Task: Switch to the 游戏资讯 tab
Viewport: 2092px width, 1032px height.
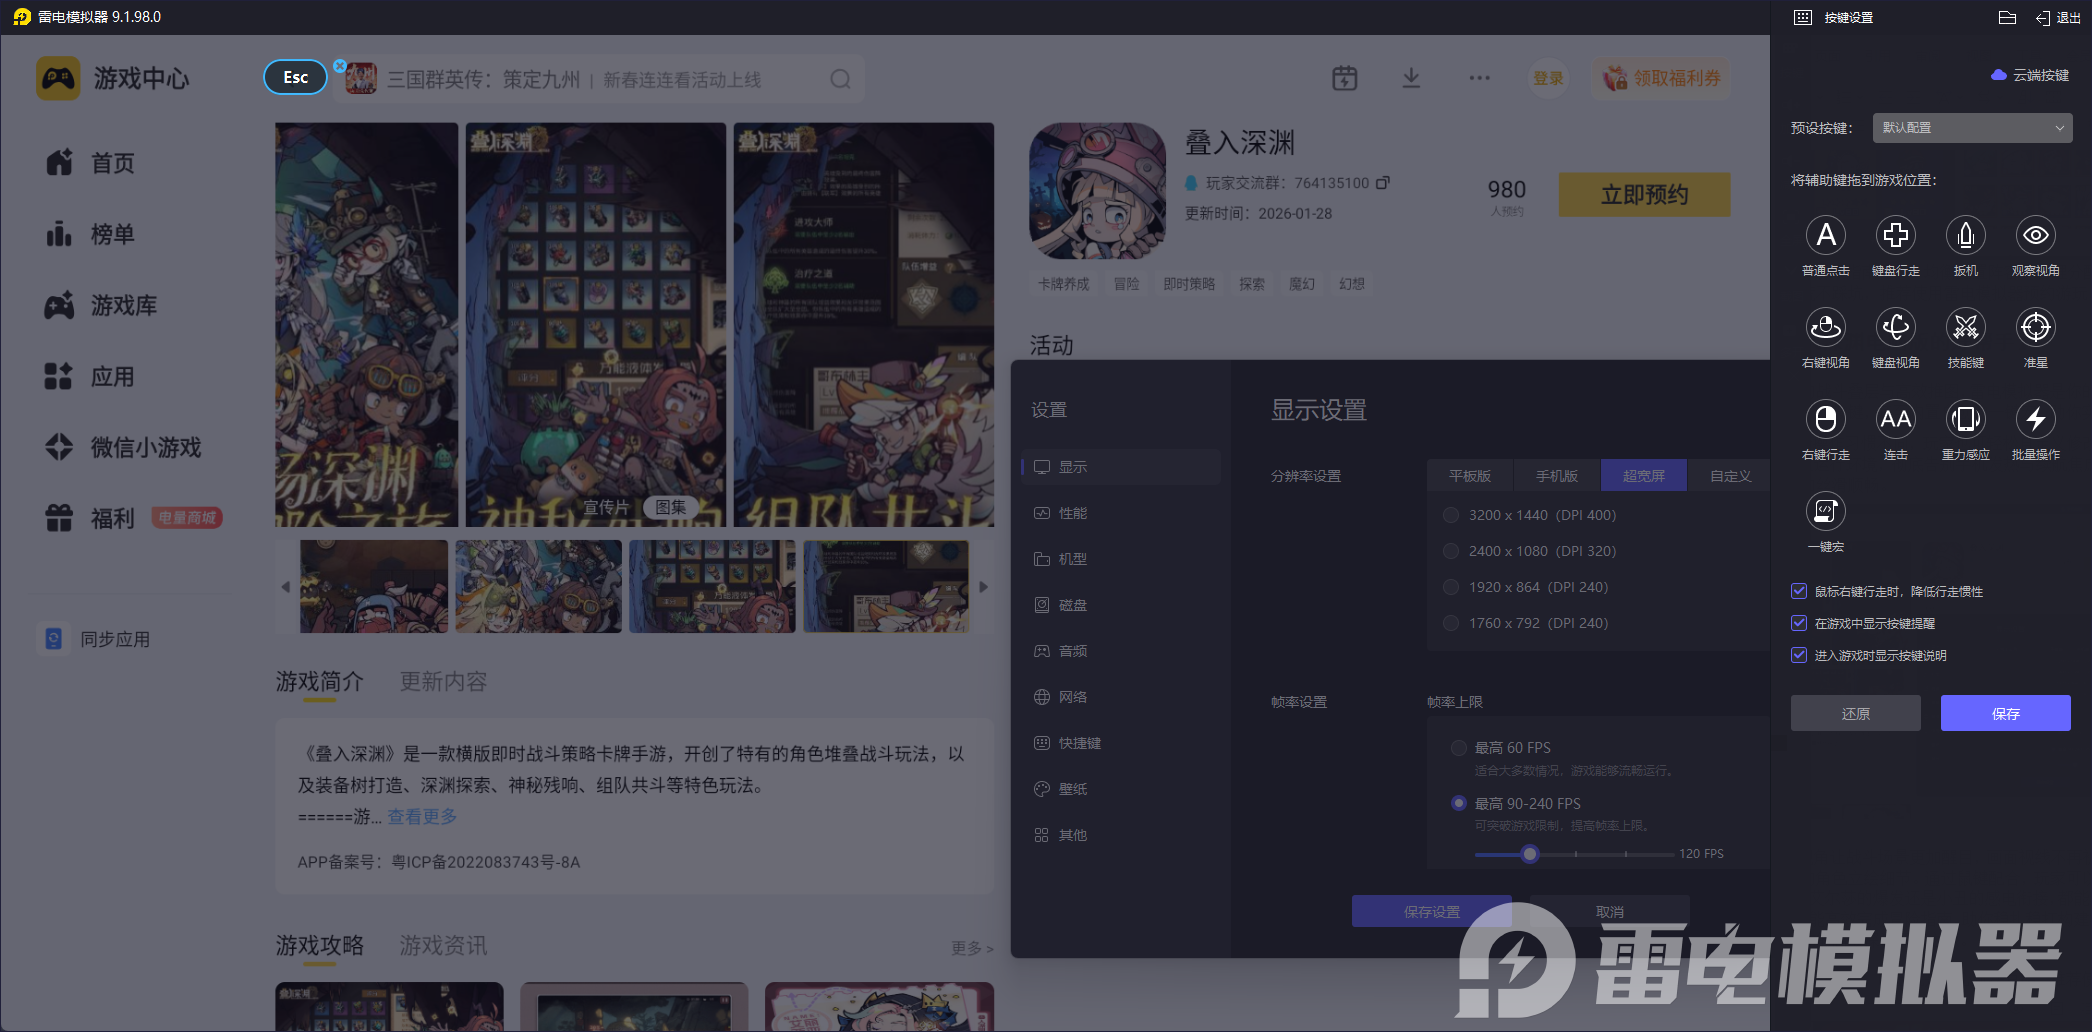Action: click(443, 946)
